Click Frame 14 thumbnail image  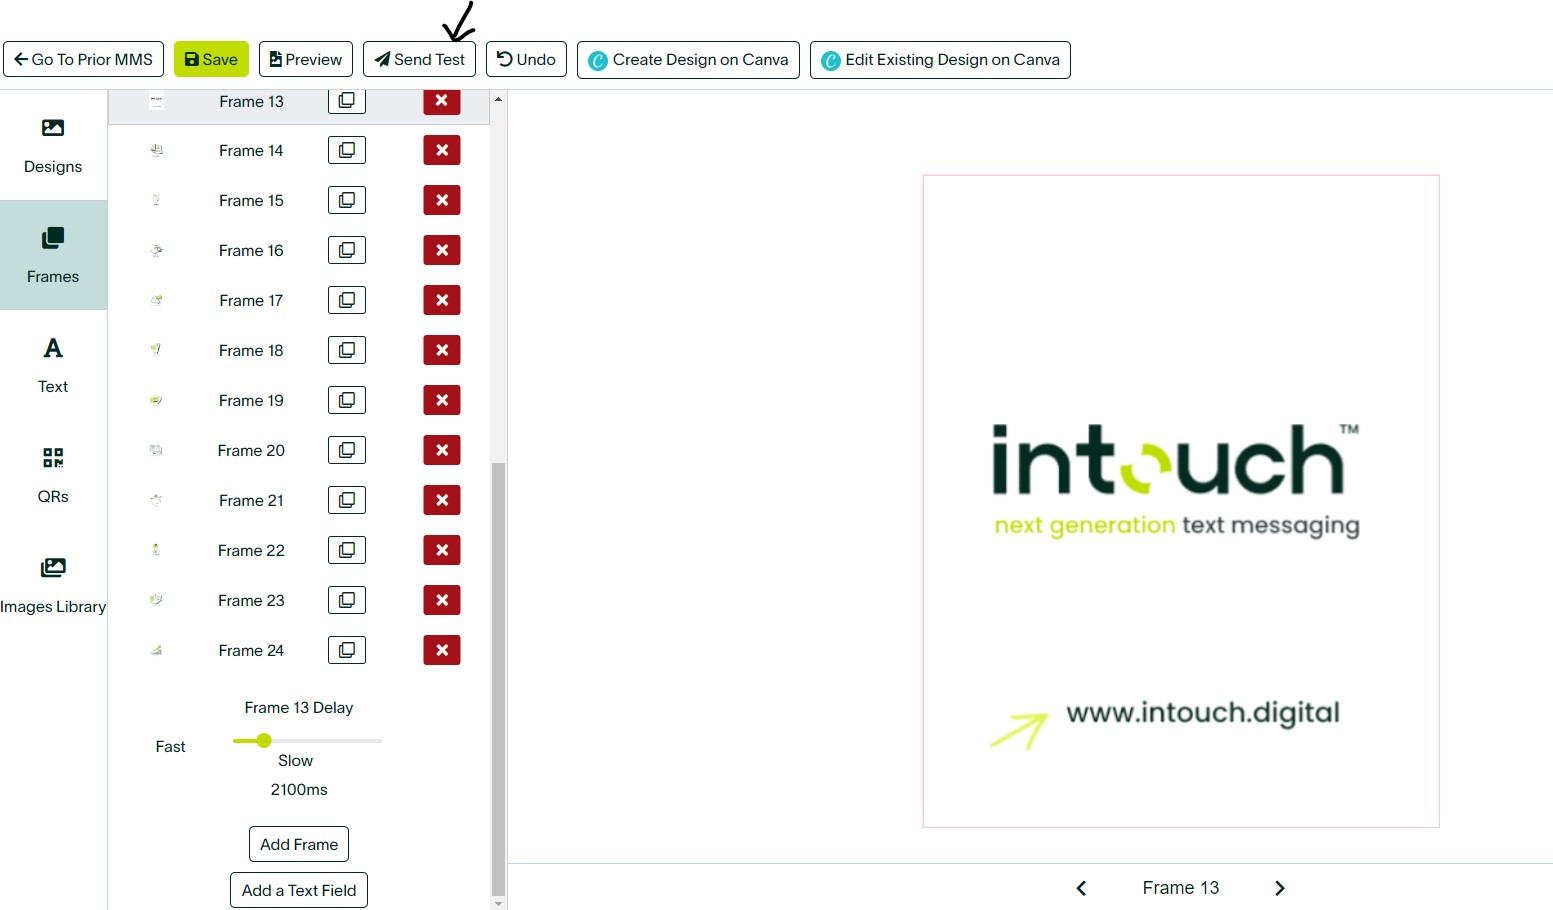coord(156,150)
